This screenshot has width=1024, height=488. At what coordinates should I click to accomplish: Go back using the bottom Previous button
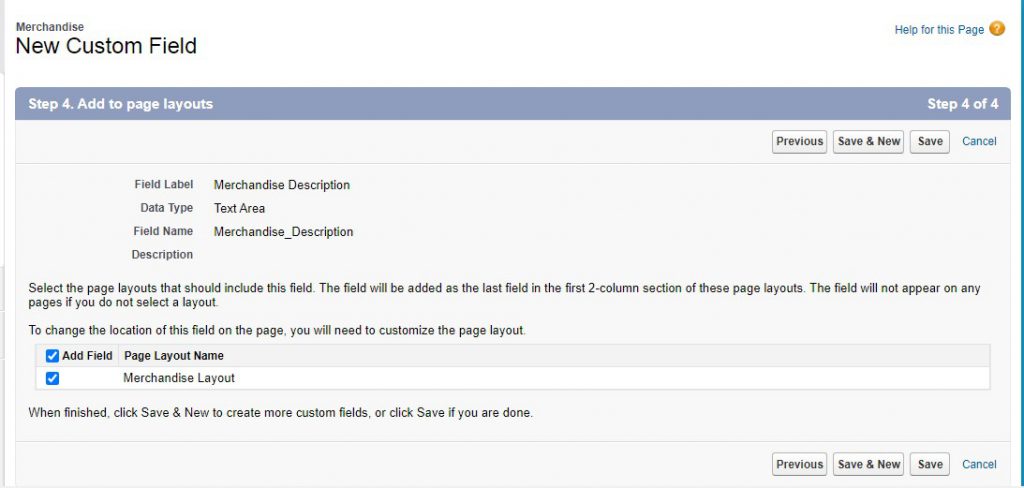(799, 464)
